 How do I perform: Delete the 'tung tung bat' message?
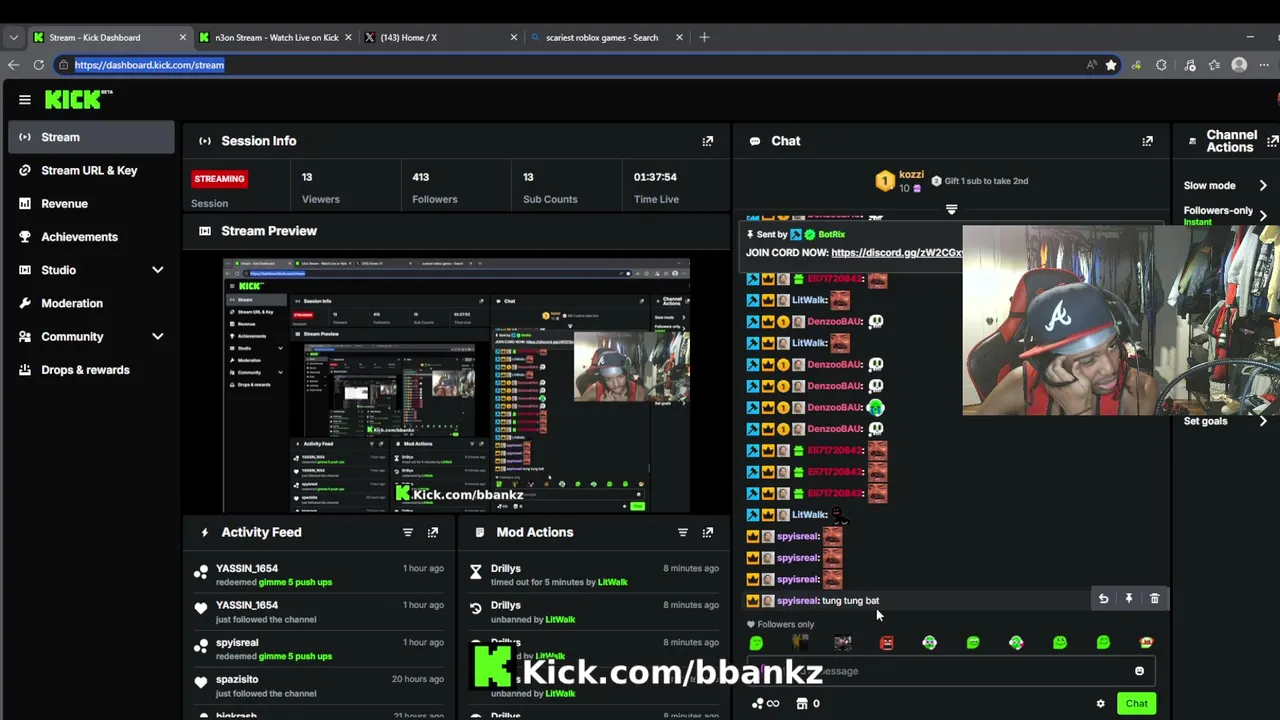click(x=1154, y=599)
